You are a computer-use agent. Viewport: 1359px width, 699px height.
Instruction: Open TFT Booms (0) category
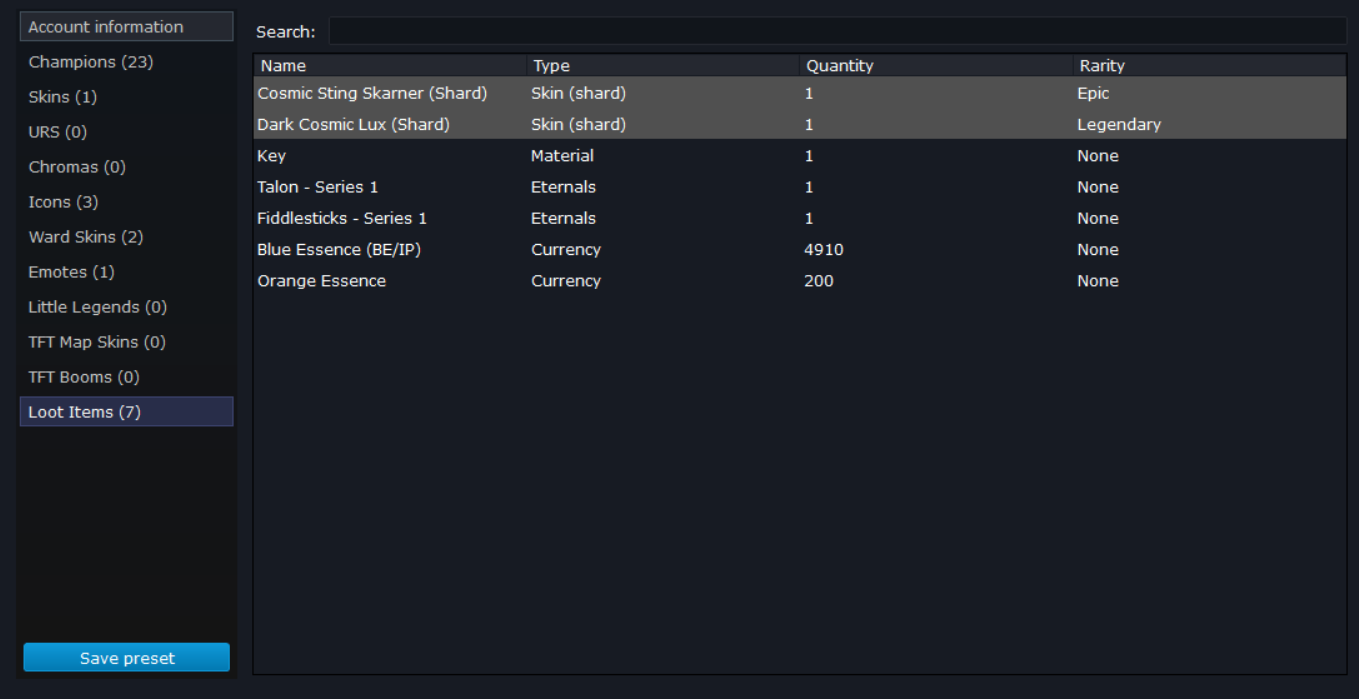tap(126, 377)
